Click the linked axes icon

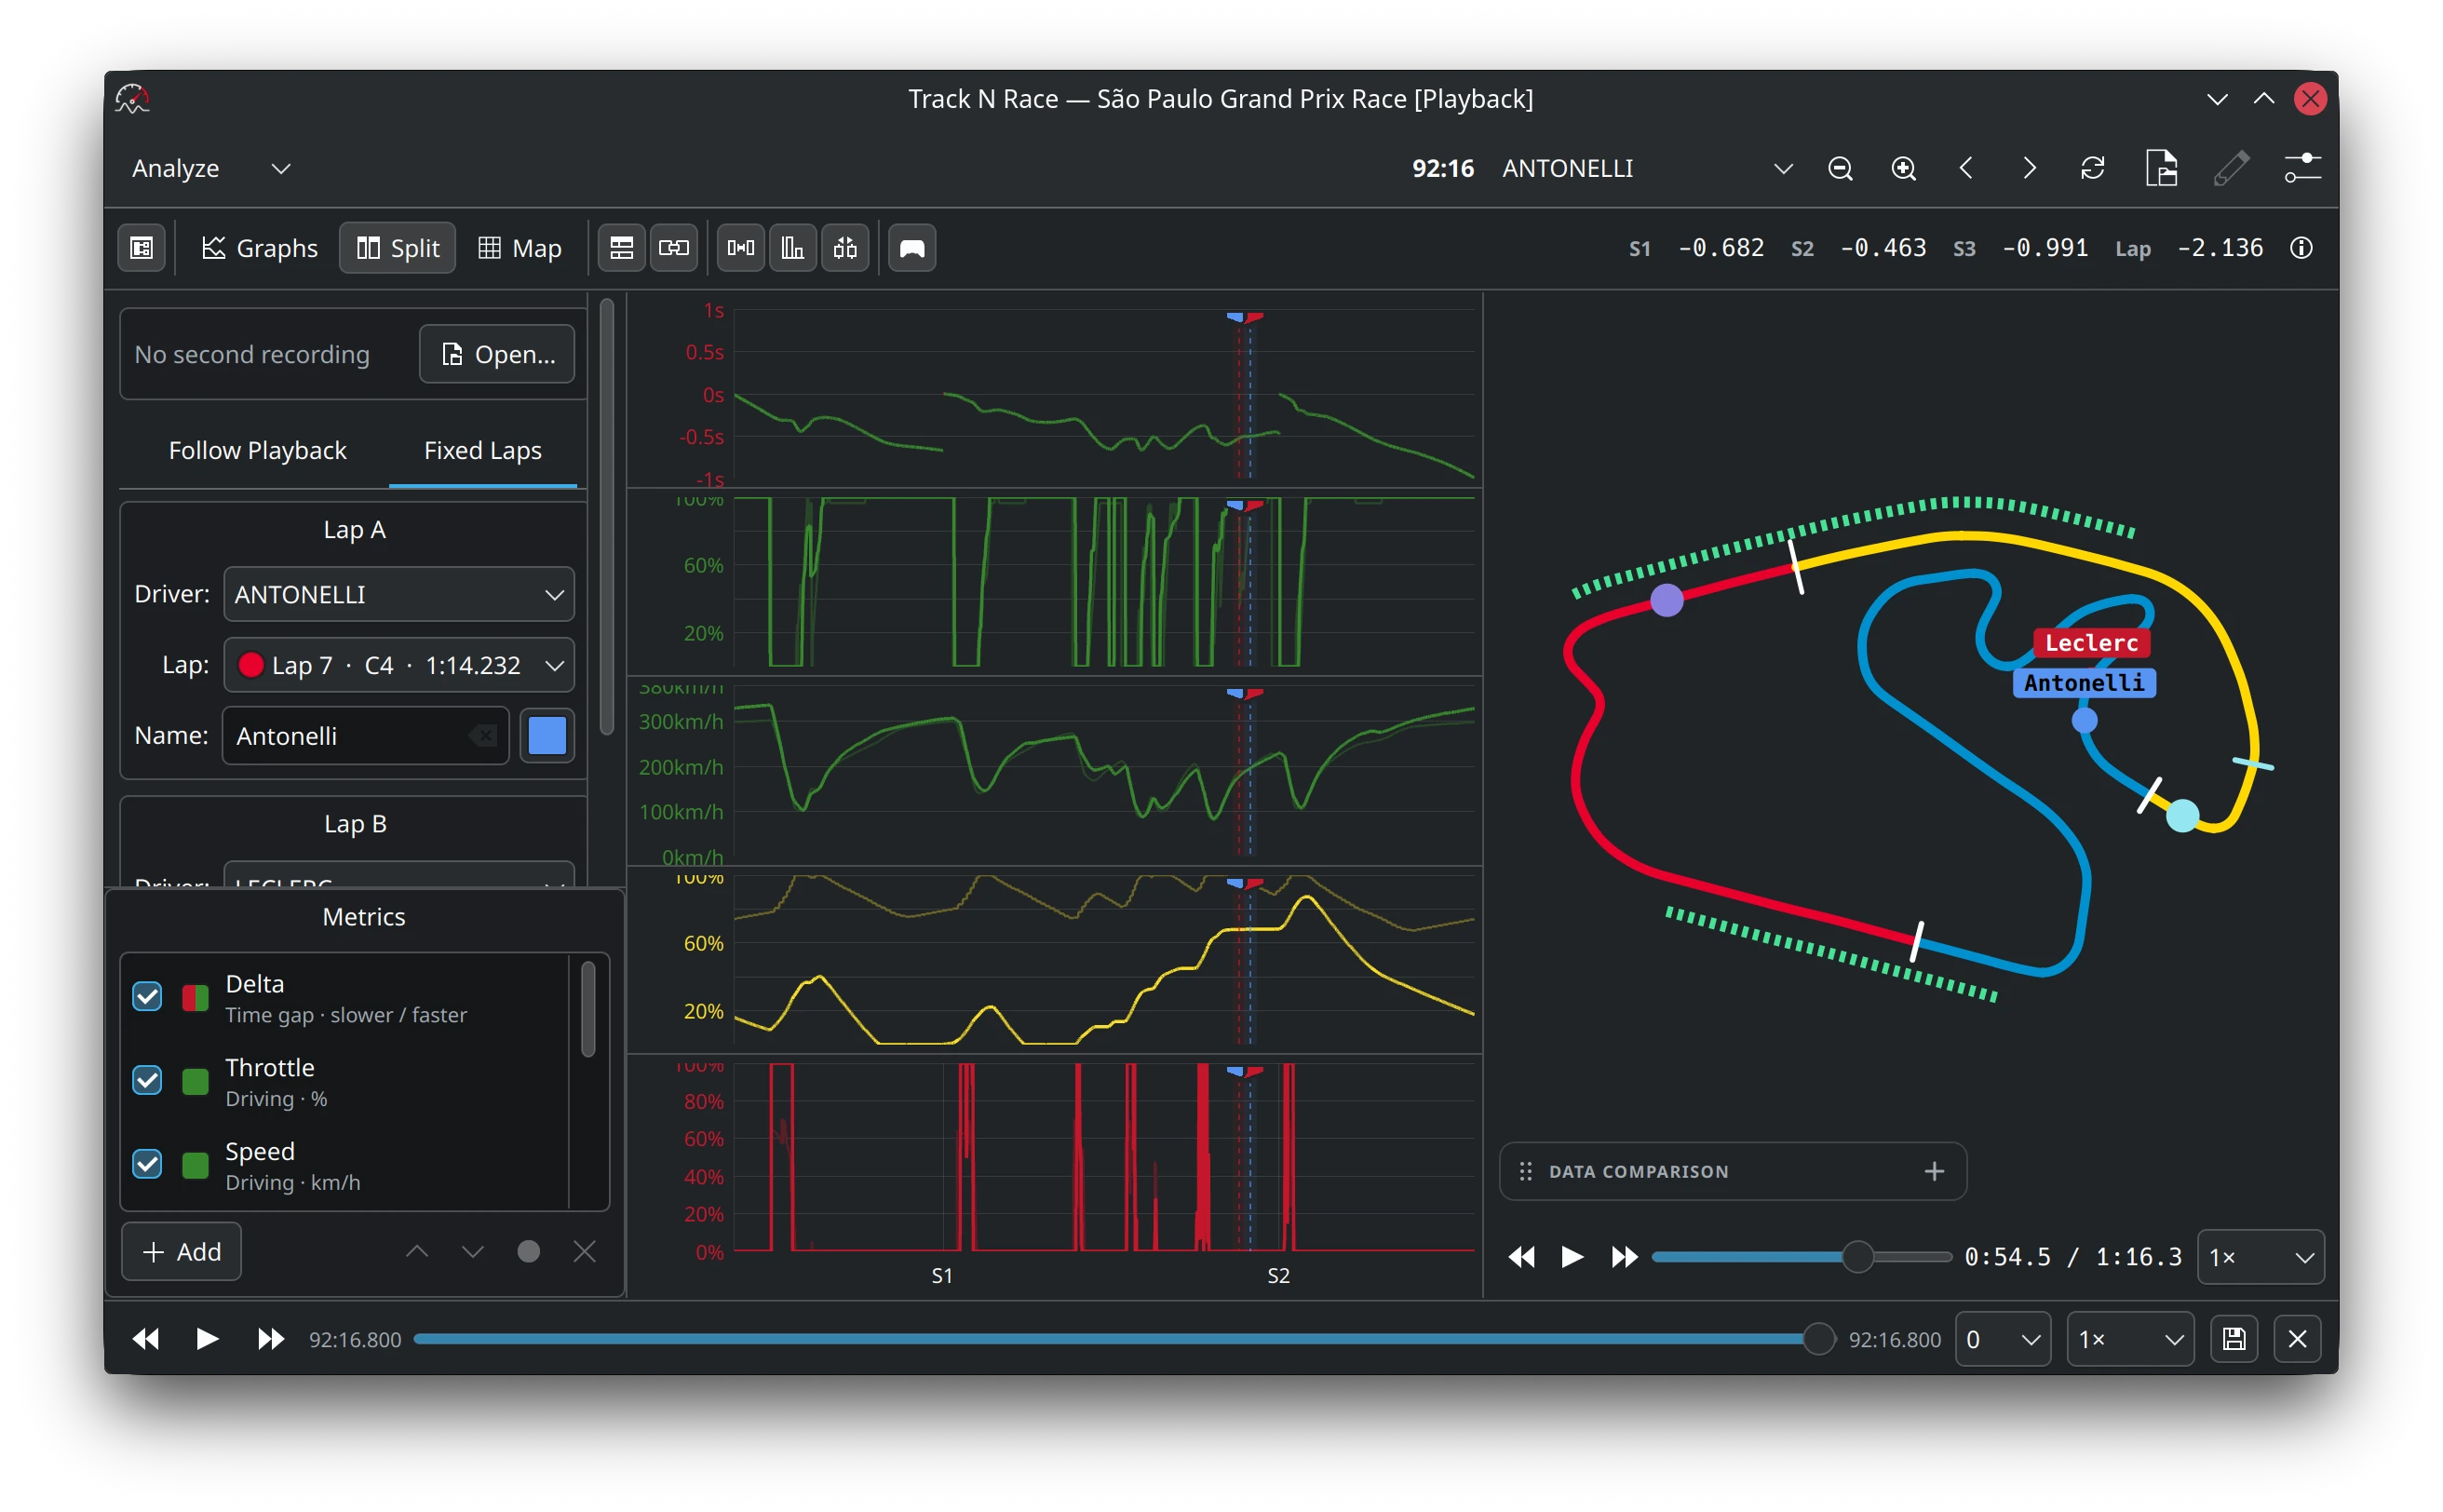(674, 248)
